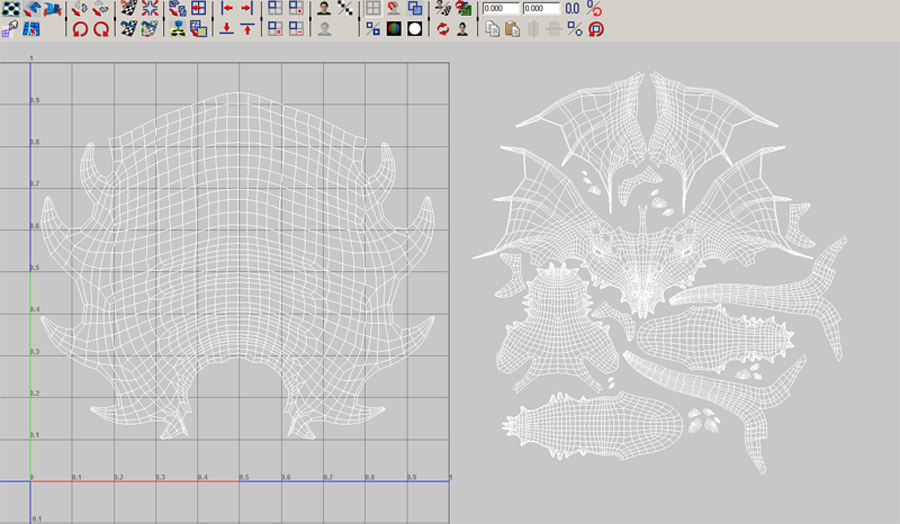Toggle the RGB channels display sphere

(x=394, y=29)
